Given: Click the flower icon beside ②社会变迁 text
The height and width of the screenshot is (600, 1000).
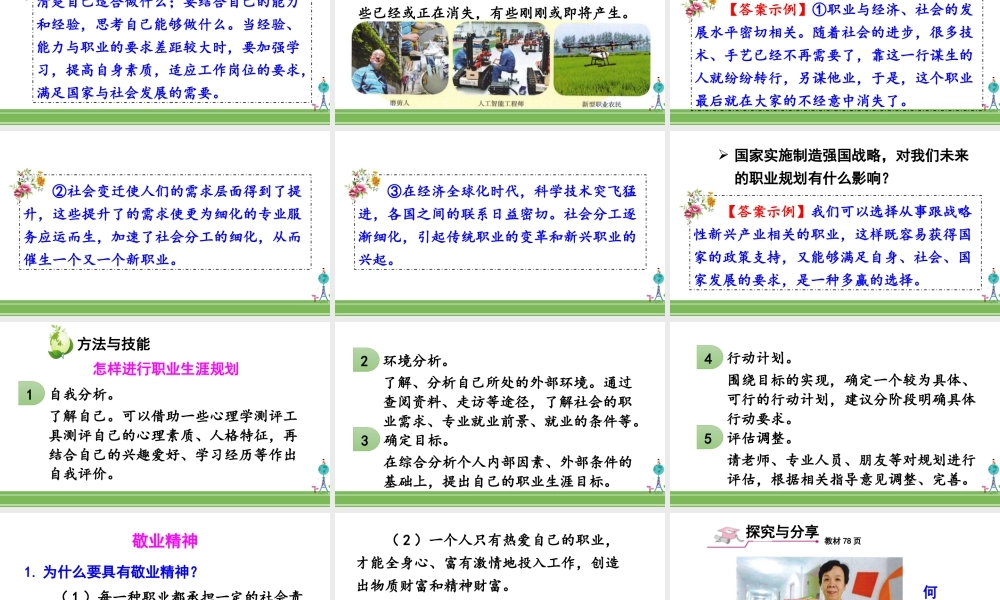Looking at the screenshot, I should coord(30,185).
